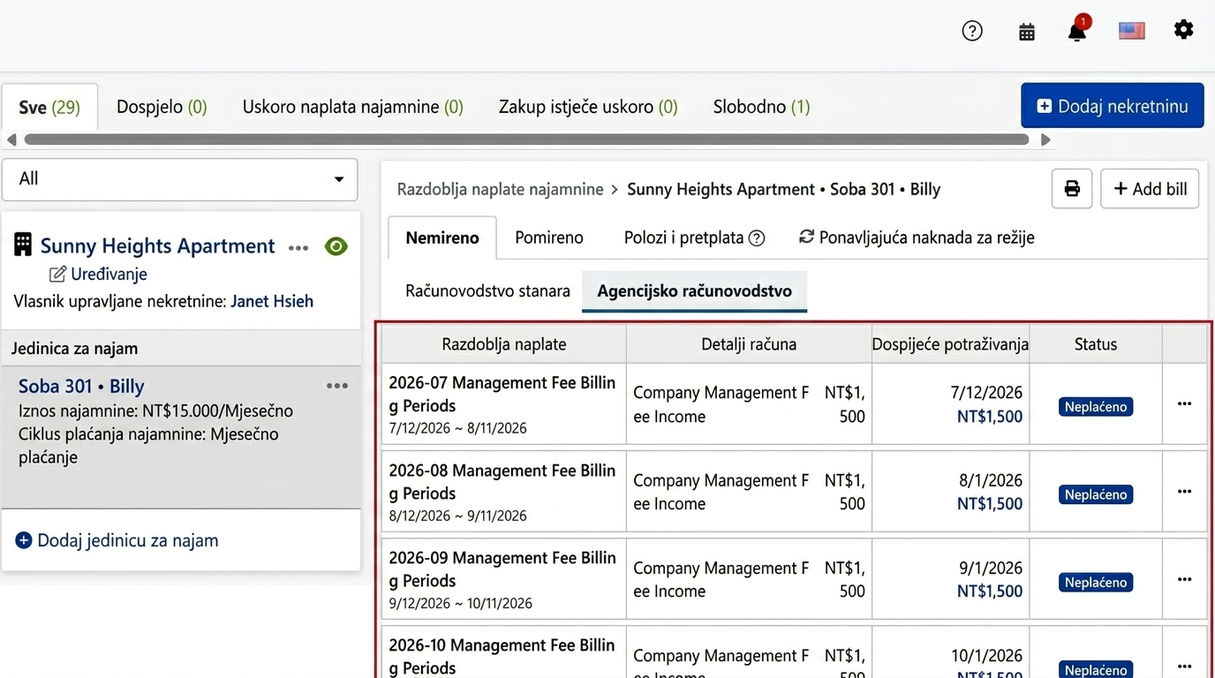The height and width of the screenshot is (678, 1215).
Task: Click the 2026-09 Management Fee Billing Periods cell
Action: click(504, 579)
